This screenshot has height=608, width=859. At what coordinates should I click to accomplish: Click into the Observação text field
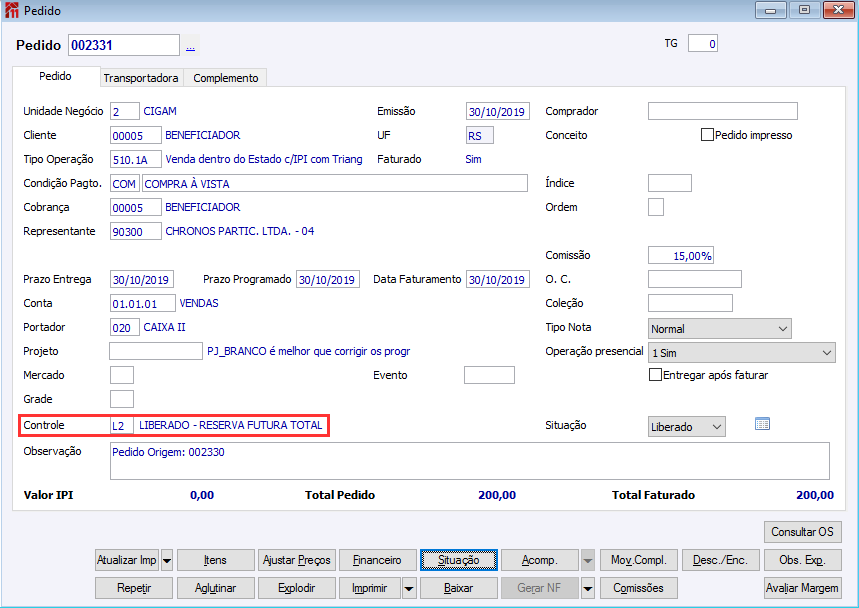[x=469, y=461]
